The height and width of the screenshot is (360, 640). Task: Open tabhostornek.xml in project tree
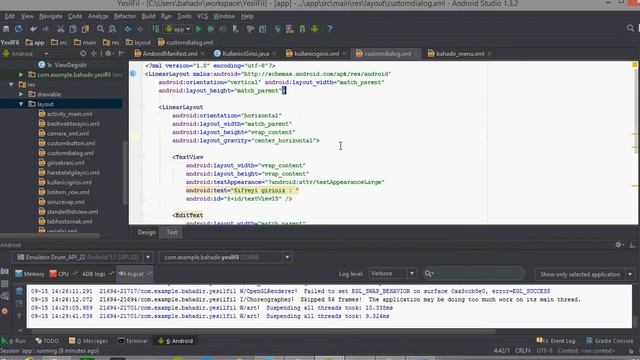pyautogui.click(x=65, y=222)
